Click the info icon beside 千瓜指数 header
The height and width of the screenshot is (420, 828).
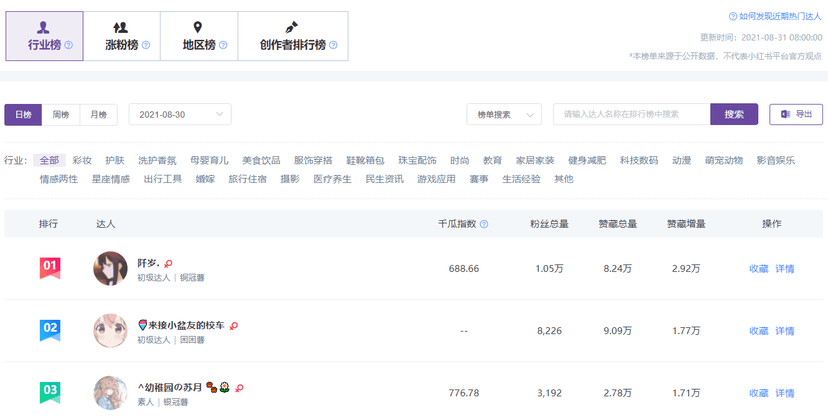(x=484, y=224)
